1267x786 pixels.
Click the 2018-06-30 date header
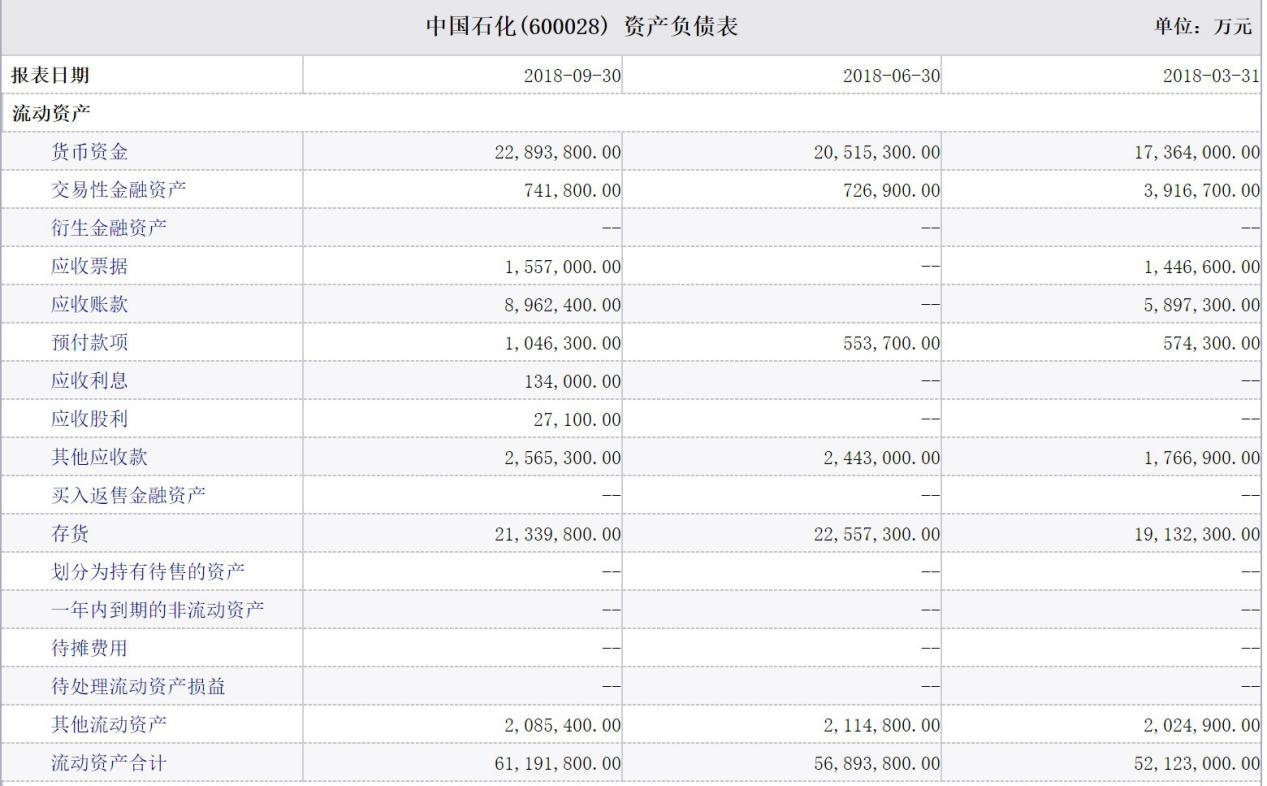891,76
